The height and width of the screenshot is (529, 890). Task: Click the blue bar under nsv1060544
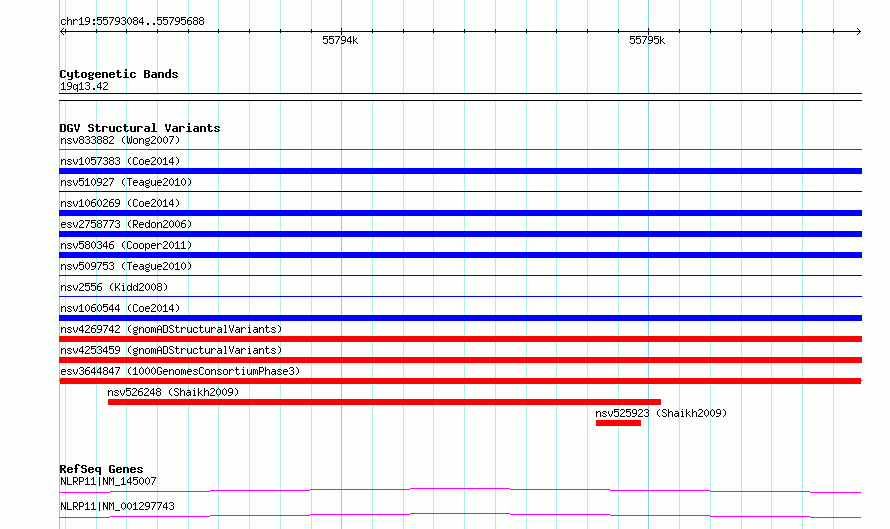[x=460, y=318]
